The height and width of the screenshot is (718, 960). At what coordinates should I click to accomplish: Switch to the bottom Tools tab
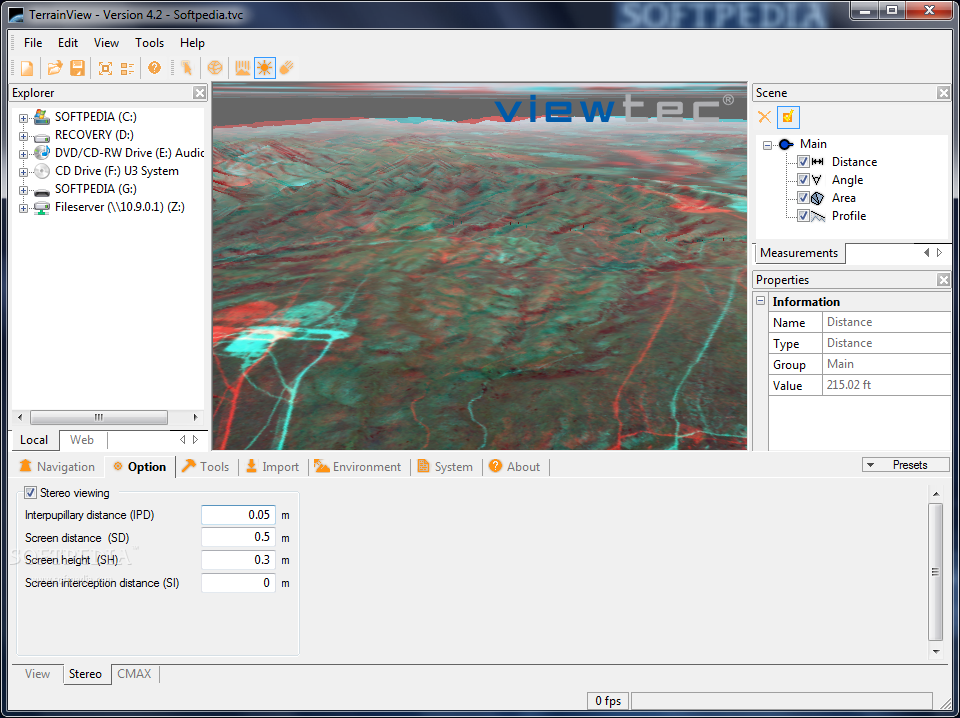pyautogui.click(x=206, y=466)
